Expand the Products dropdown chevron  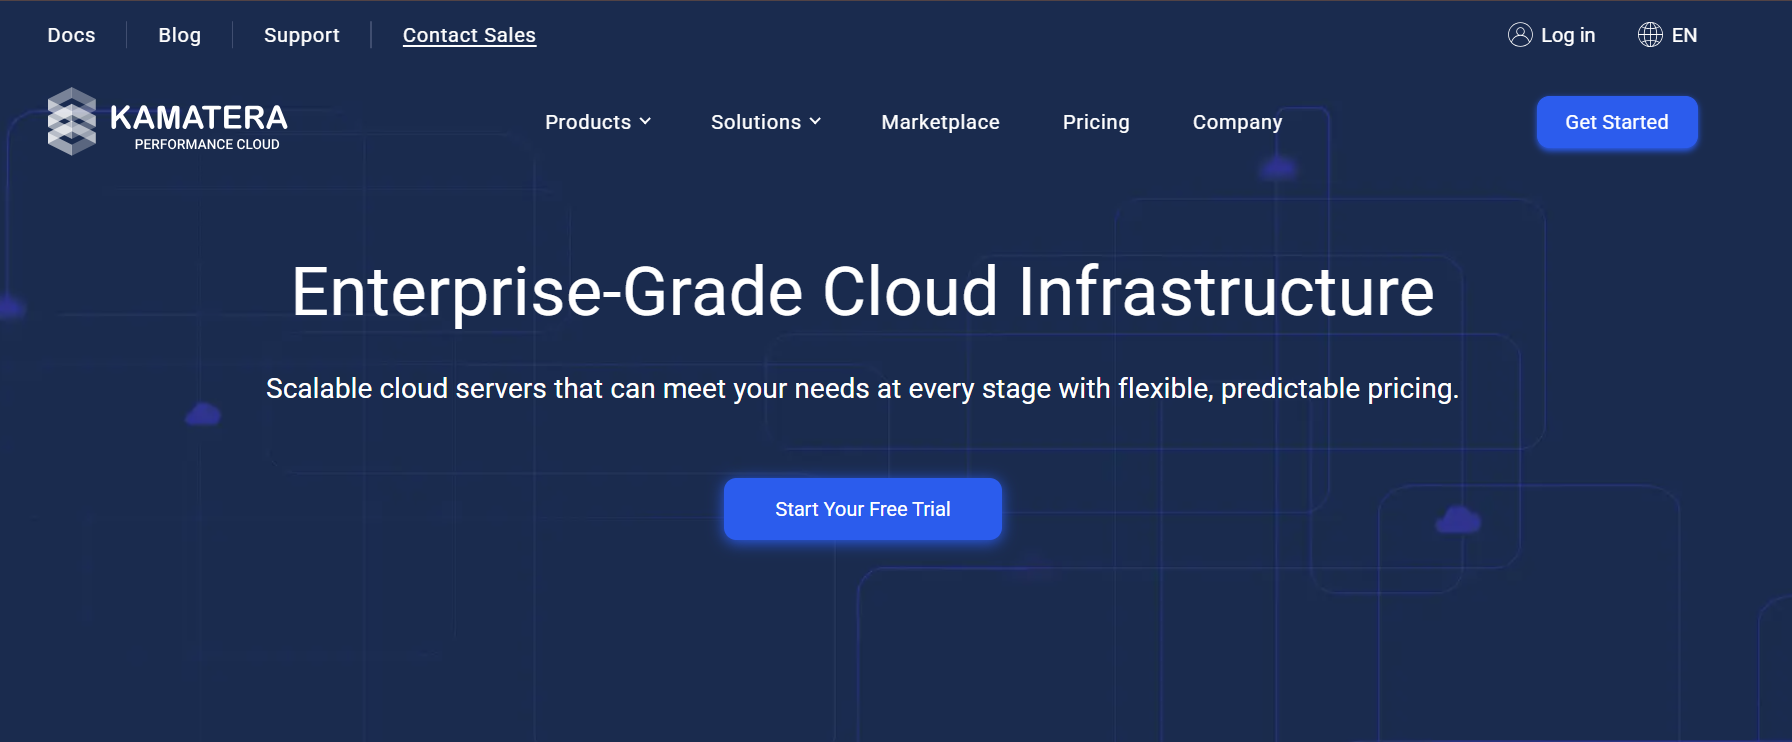tap(645, 122)
